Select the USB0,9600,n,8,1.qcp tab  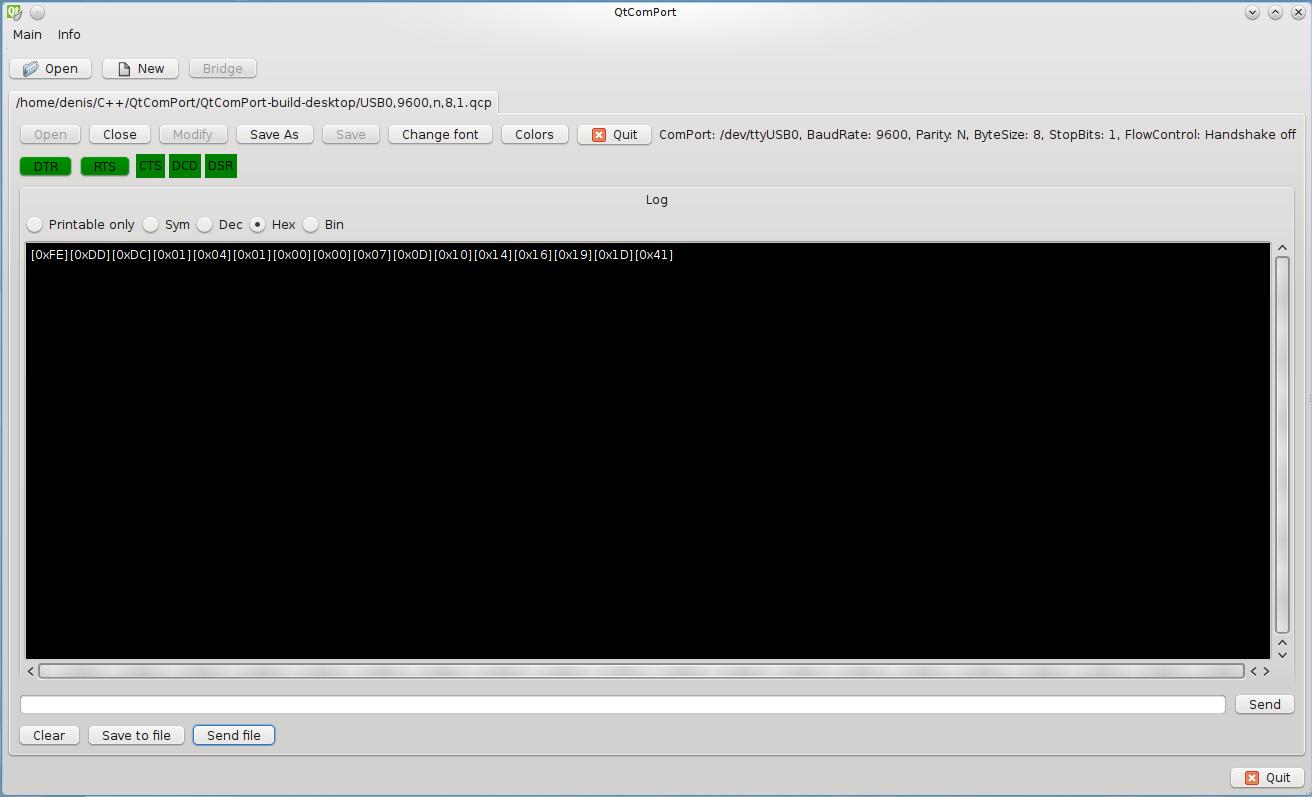tap(254, 102)
